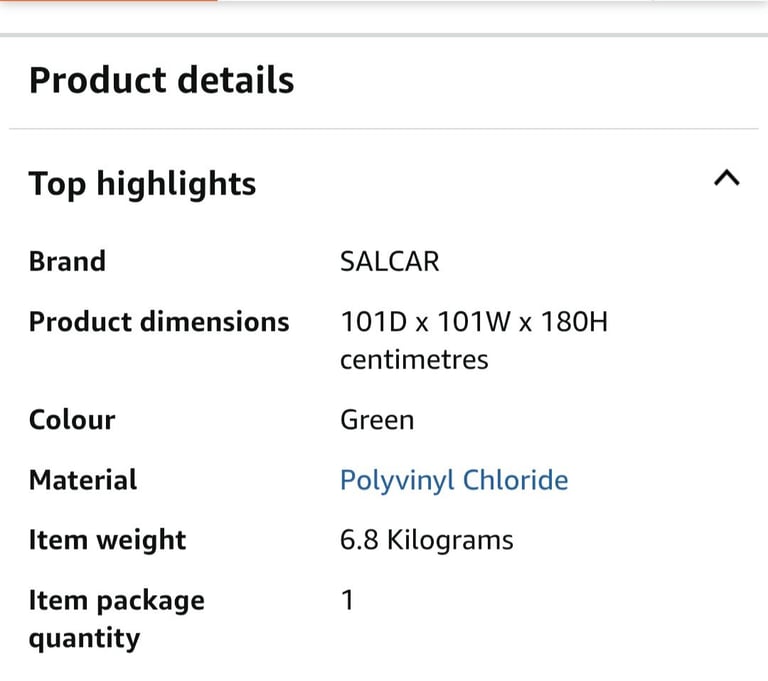Collapse the Top highlights section chevron
Image resolution: width=768 pixels, height=681 pixels.
tap(727, 178)
